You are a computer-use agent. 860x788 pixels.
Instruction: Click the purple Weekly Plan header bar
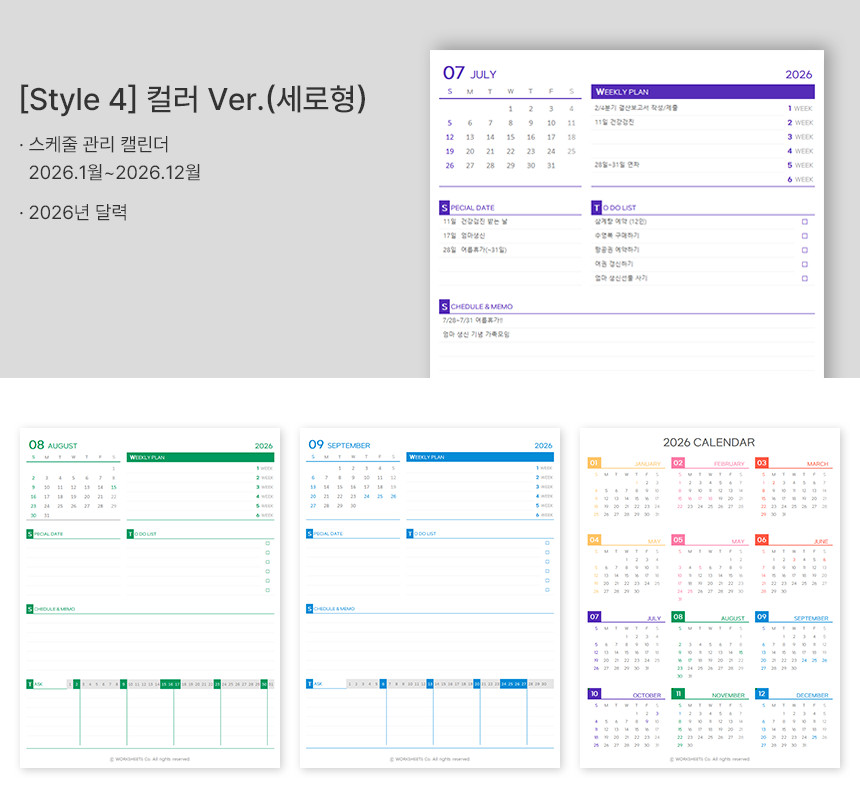702,92
